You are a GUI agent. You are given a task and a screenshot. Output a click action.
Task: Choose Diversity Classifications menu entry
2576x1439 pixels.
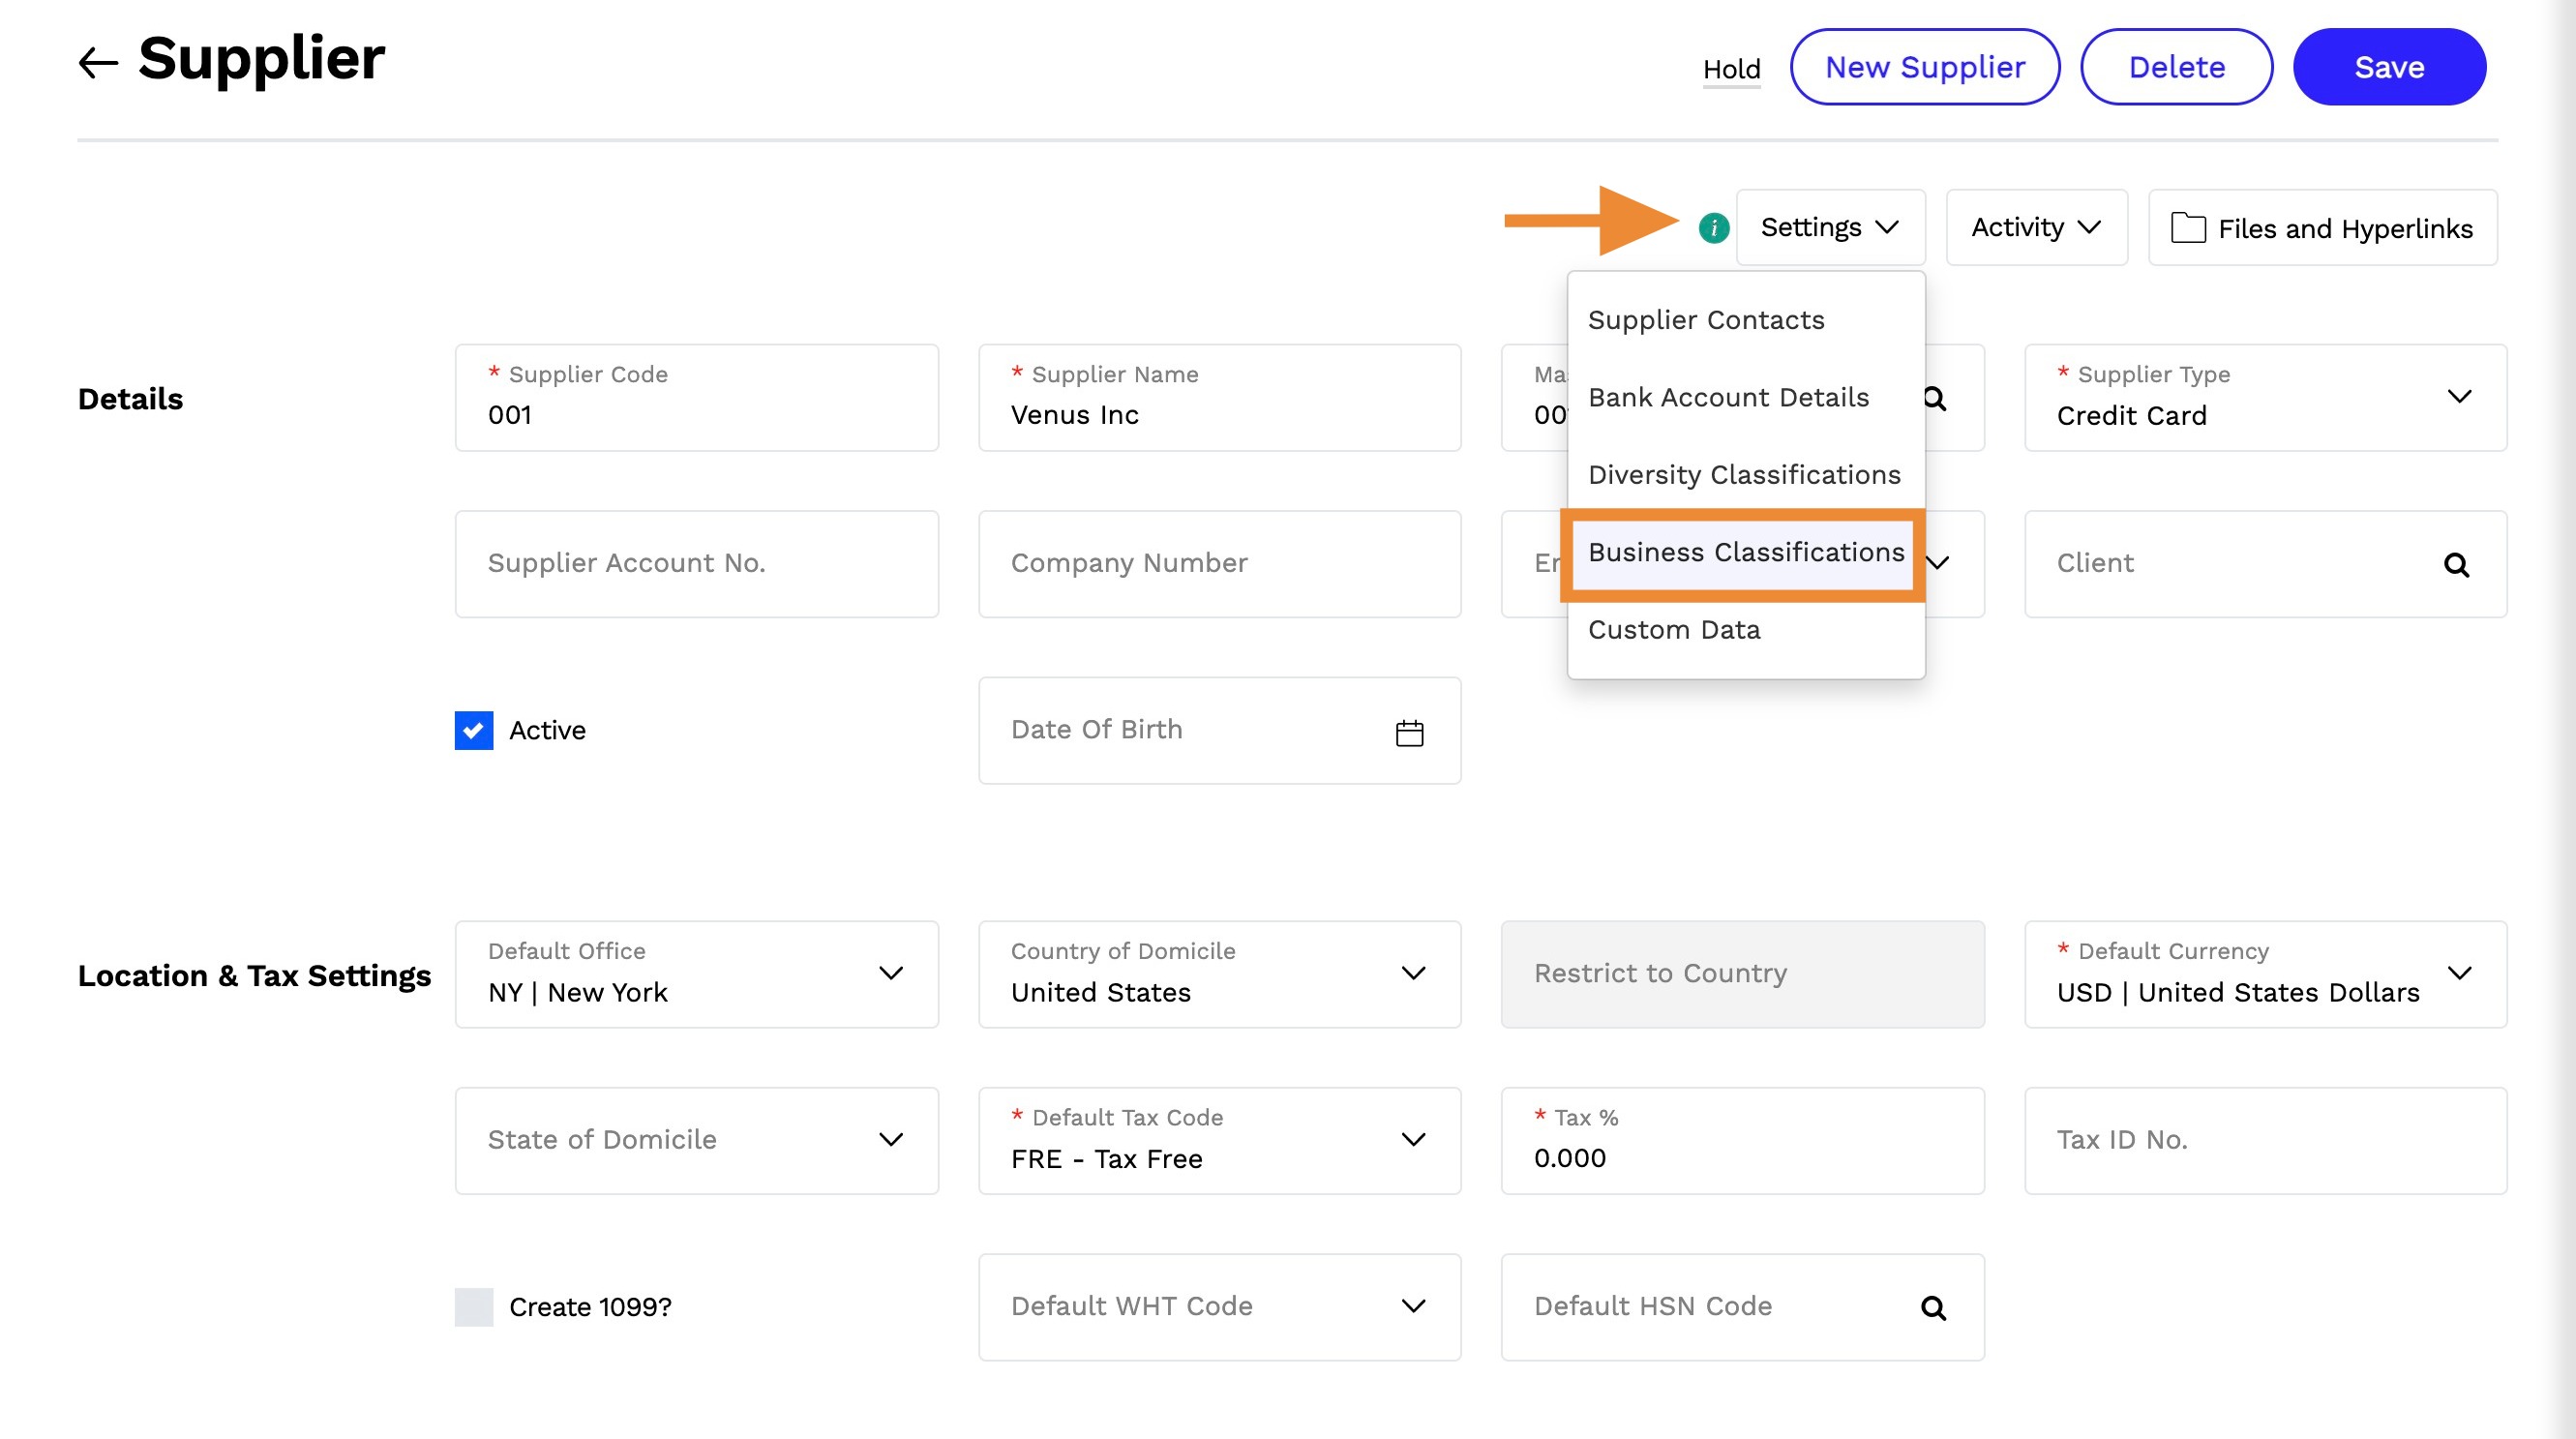[1745, 475]
